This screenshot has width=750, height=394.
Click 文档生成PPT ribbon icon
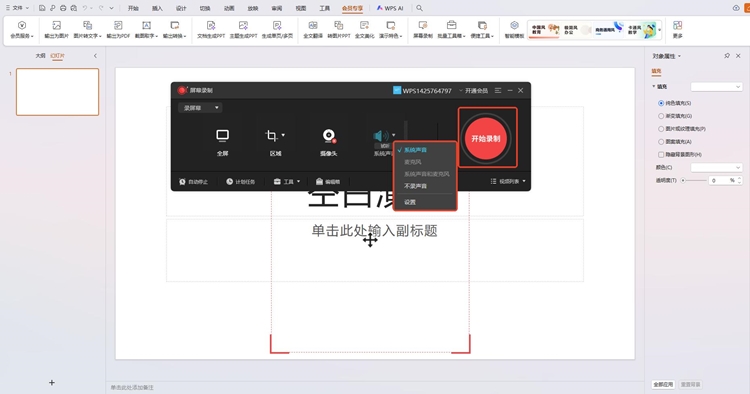[211, 30]
